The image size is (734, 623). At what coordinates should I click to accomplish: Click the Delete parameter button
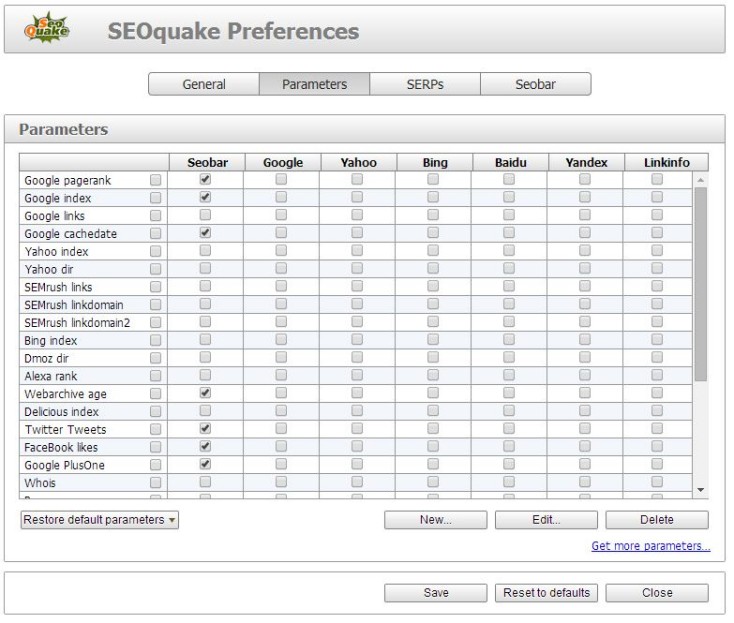(657, 520)
